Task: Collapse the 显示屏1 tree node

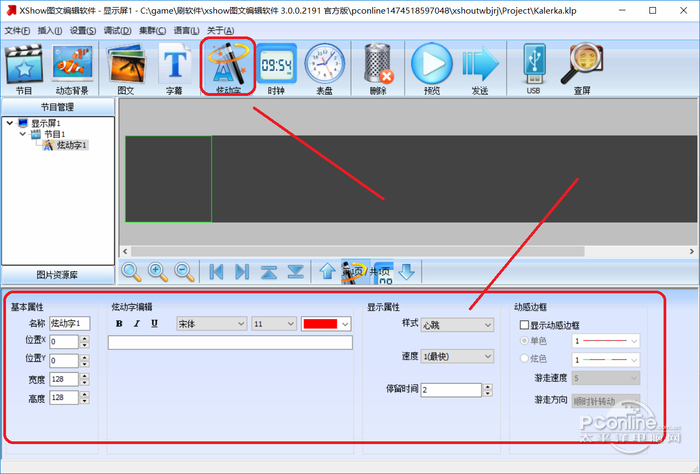Action: 9,123
